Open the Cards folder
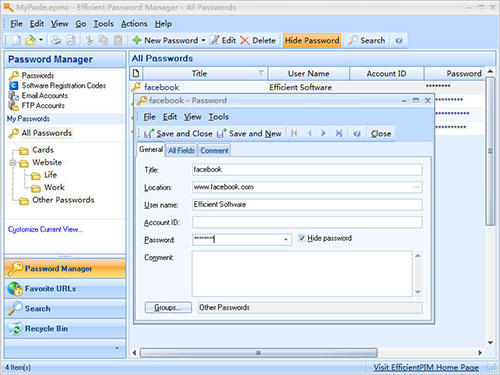The height and width of the screenshot is (375, 500). (43, 150)
